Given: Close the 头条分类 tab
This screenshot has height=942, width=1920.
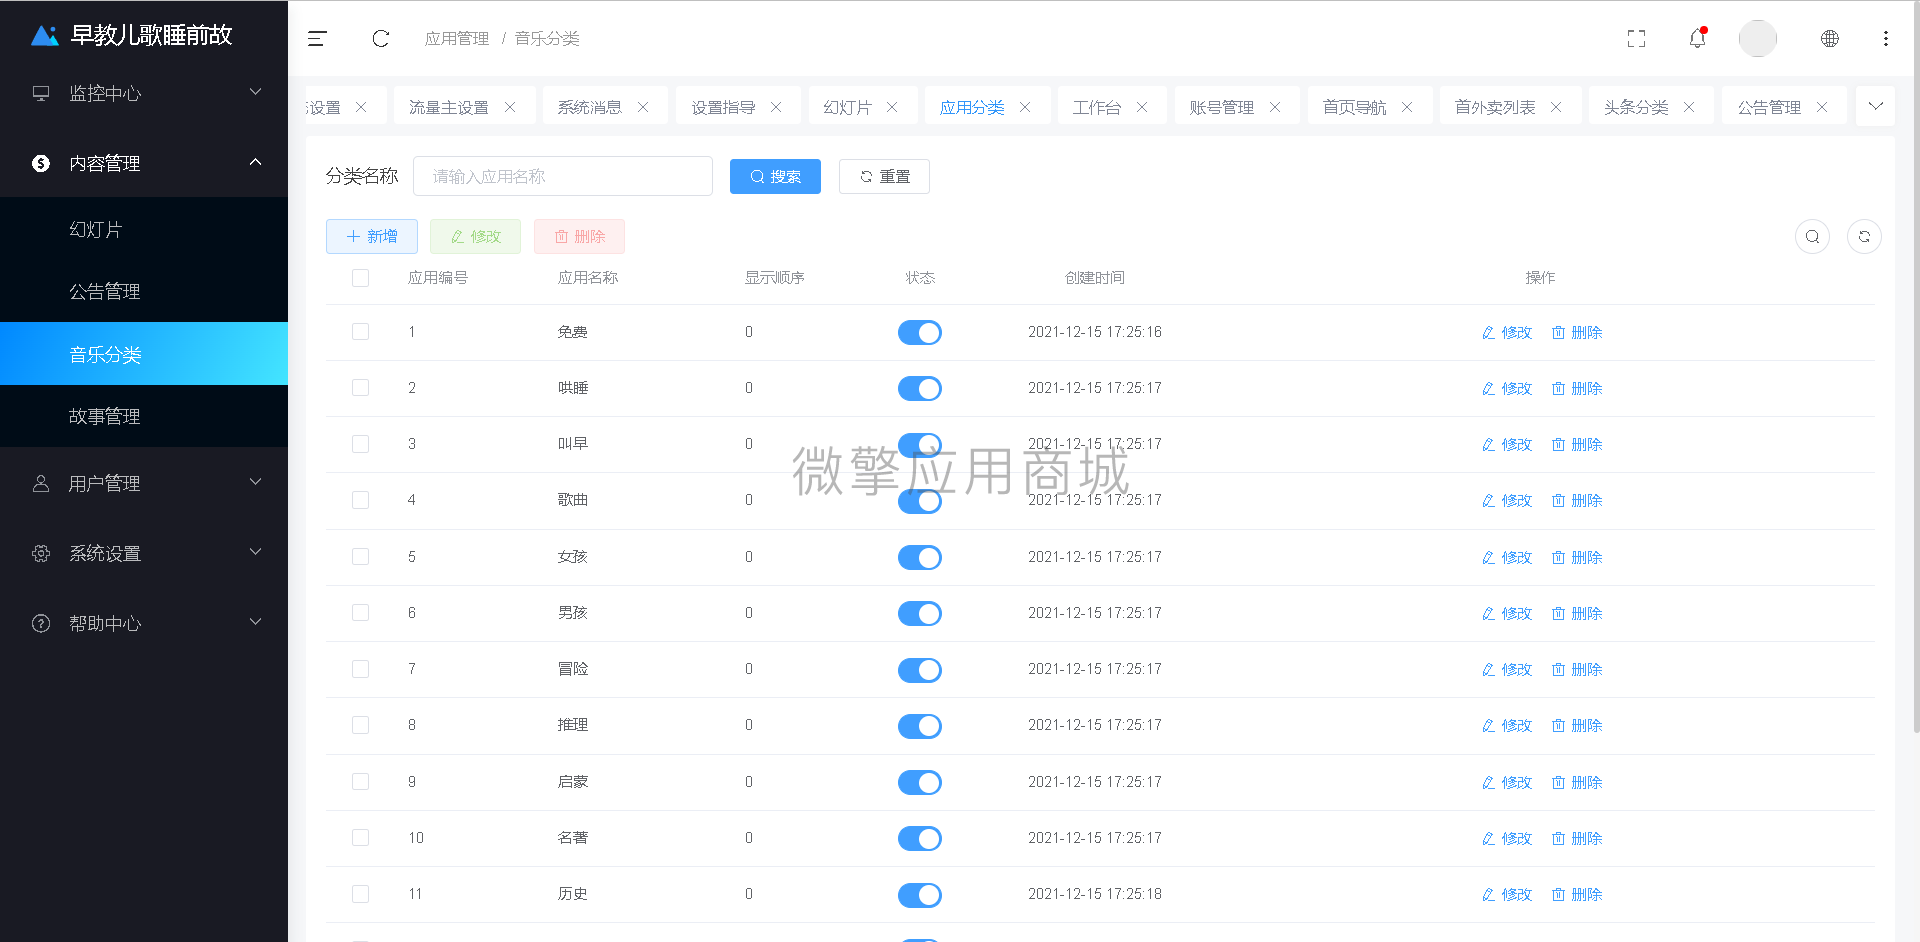Looking at the screenshot, I should [x=1689, y=107].
